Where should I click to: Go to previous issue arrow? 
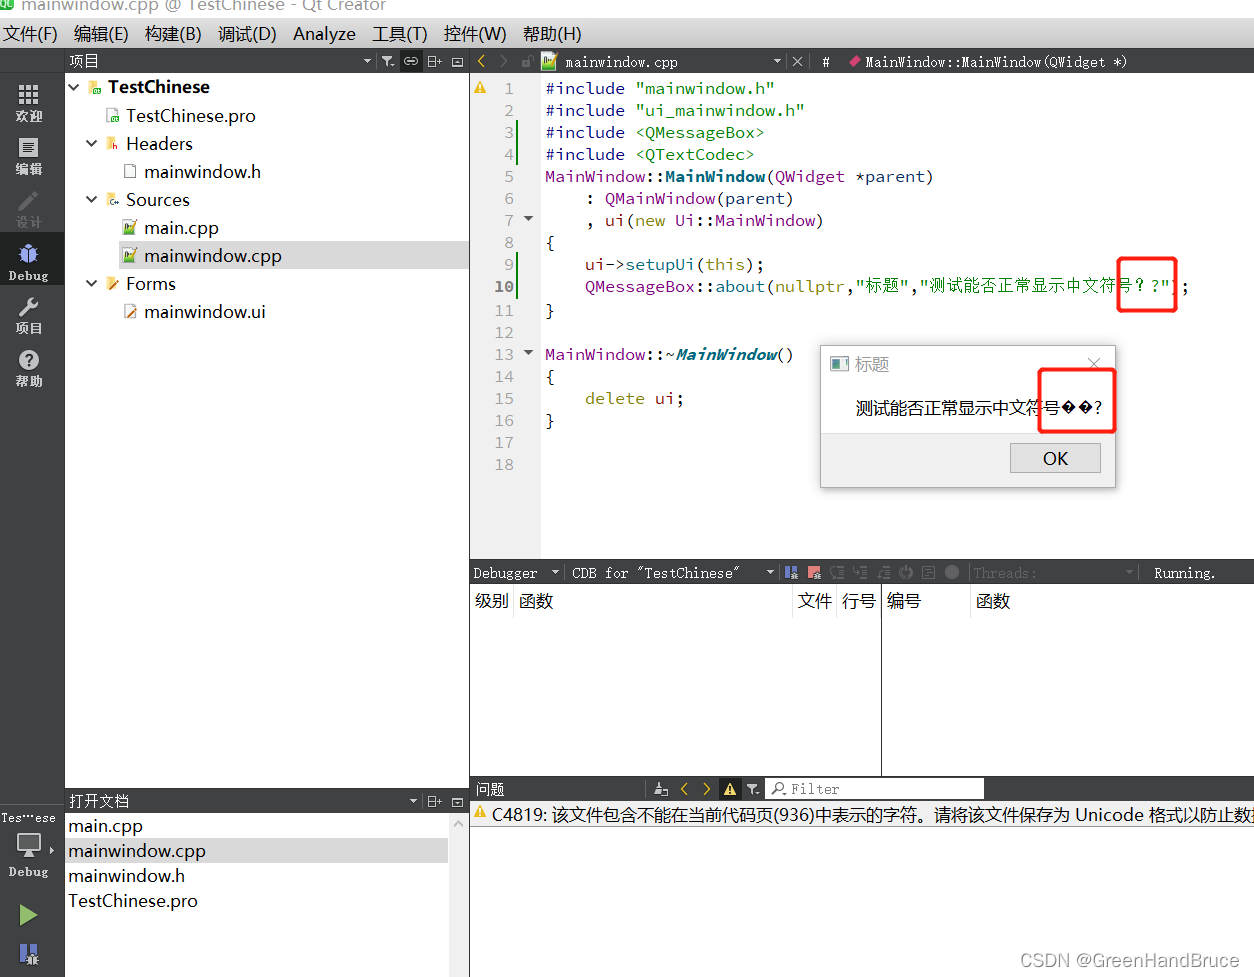click(x=684, y=789)
